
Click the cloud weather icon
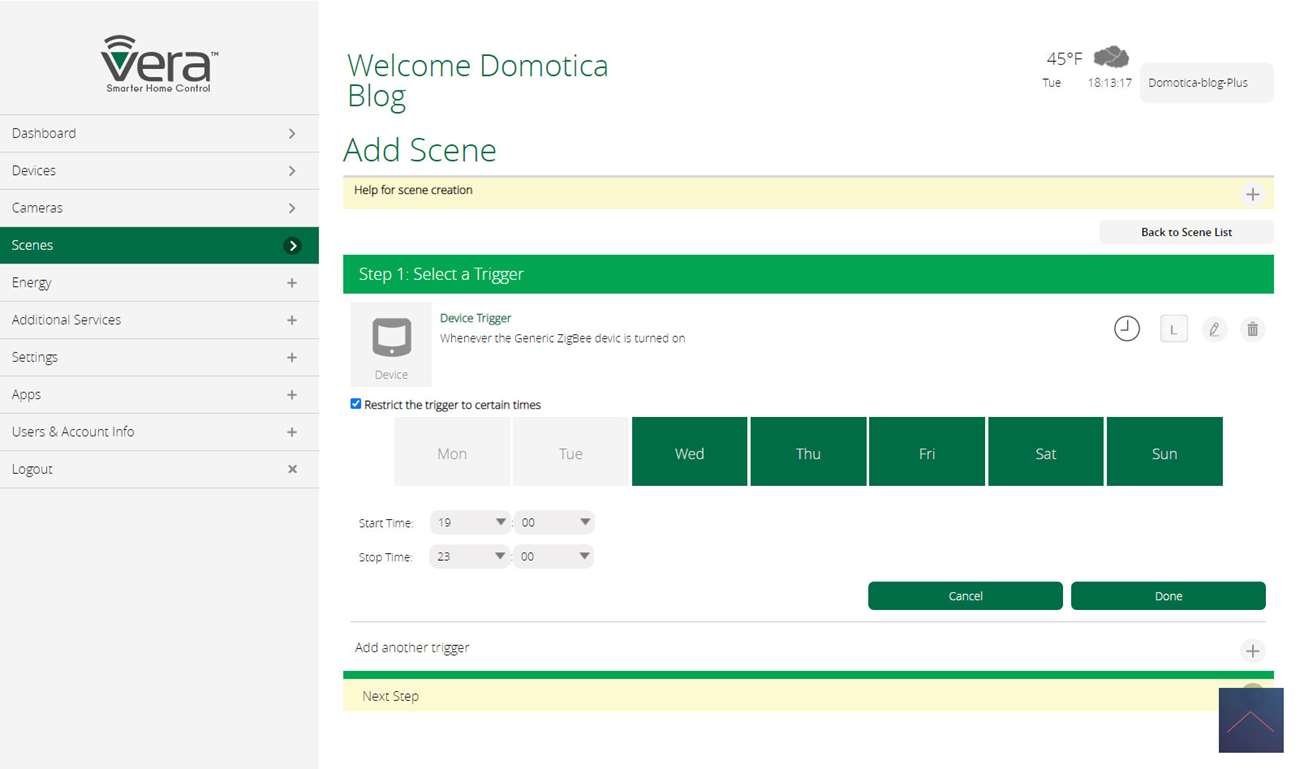pyautogui.click(x=1111, y=57)
